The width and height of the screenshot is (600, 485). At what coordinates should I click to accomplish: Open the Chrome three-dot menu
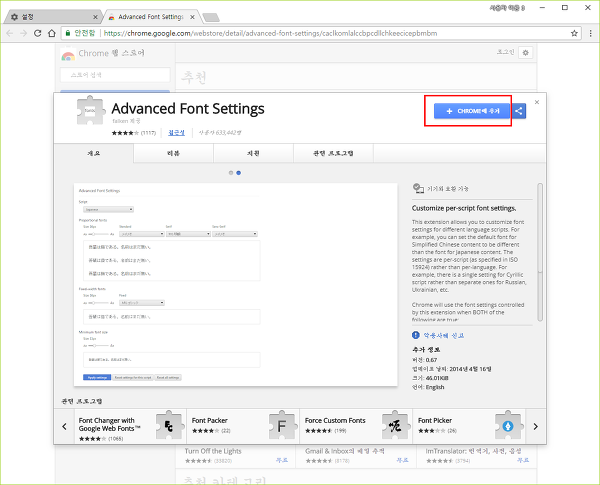click(x=590, y=33)
